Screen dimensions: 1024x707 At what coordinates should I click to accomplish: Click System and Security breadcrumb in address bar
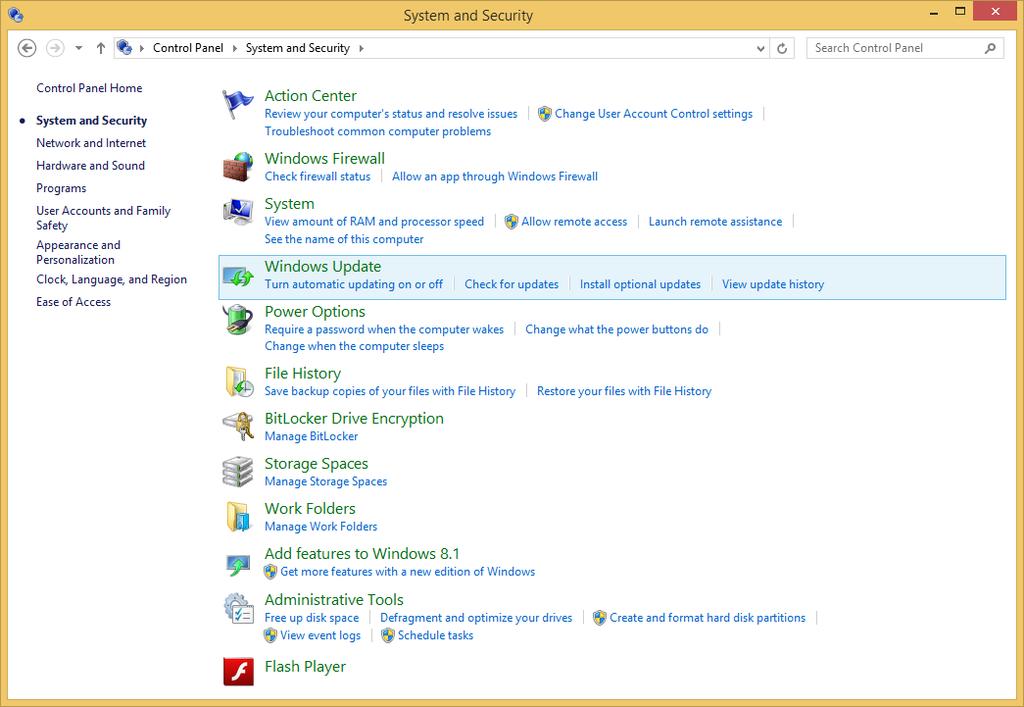[x=298, y=48]
